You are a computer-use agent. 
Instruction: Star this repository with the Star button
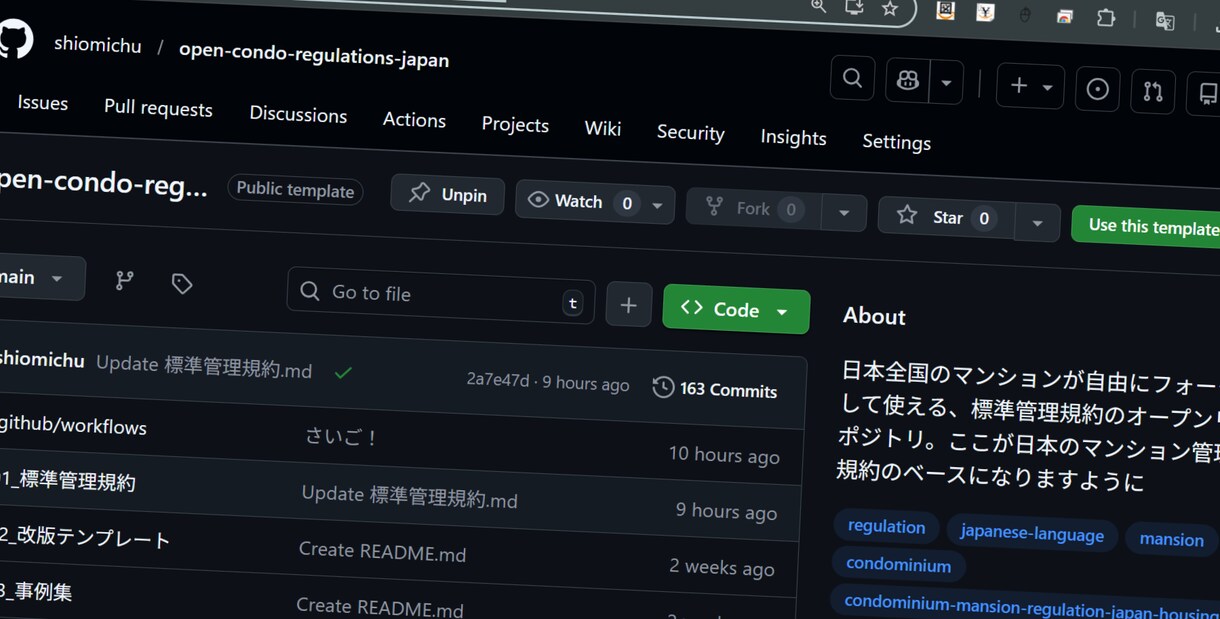point(946,217)
